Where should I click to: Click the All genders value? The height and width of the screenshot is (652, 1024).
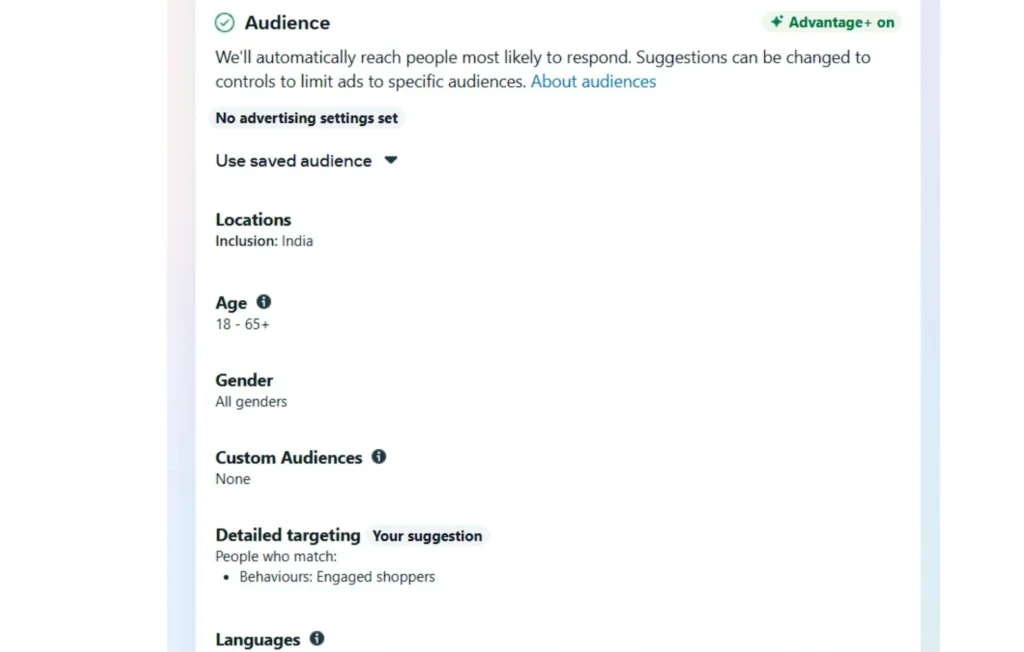tap(251, 402)
